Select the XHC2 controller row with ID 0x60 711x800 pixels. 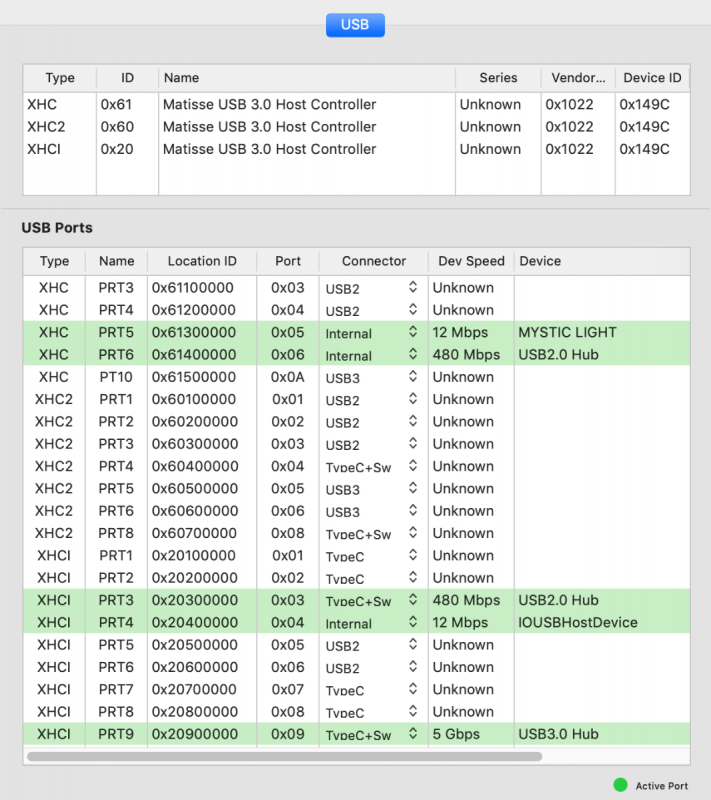click(x=300, y=127)
